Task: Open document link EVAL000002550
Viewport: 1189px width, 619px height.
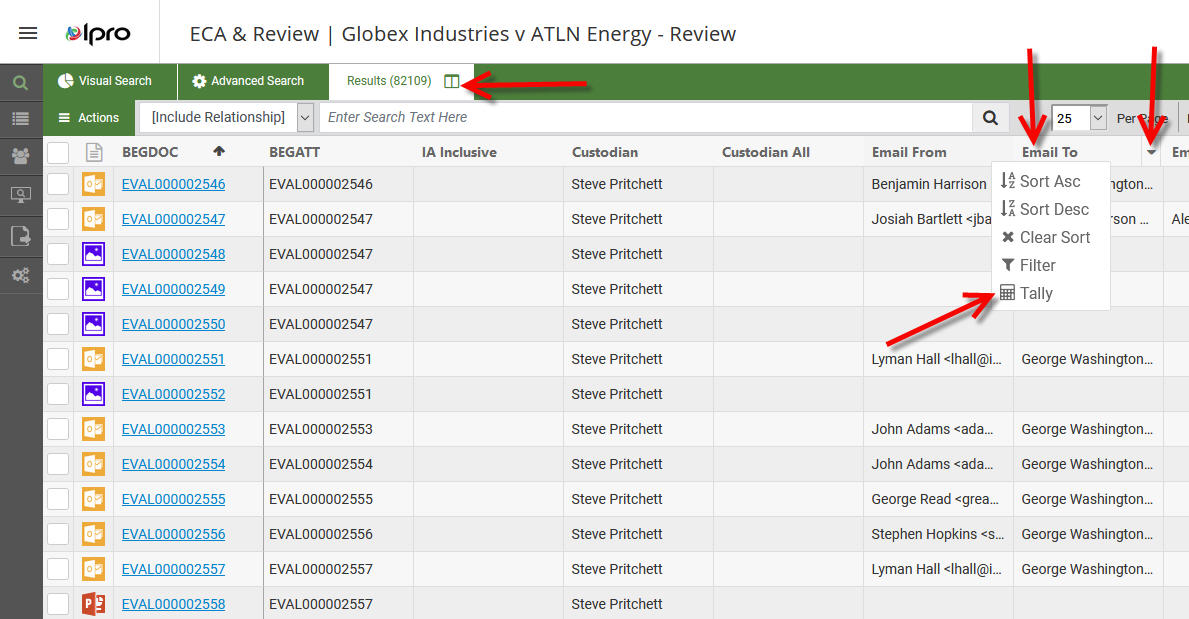Action: (174, 324)
